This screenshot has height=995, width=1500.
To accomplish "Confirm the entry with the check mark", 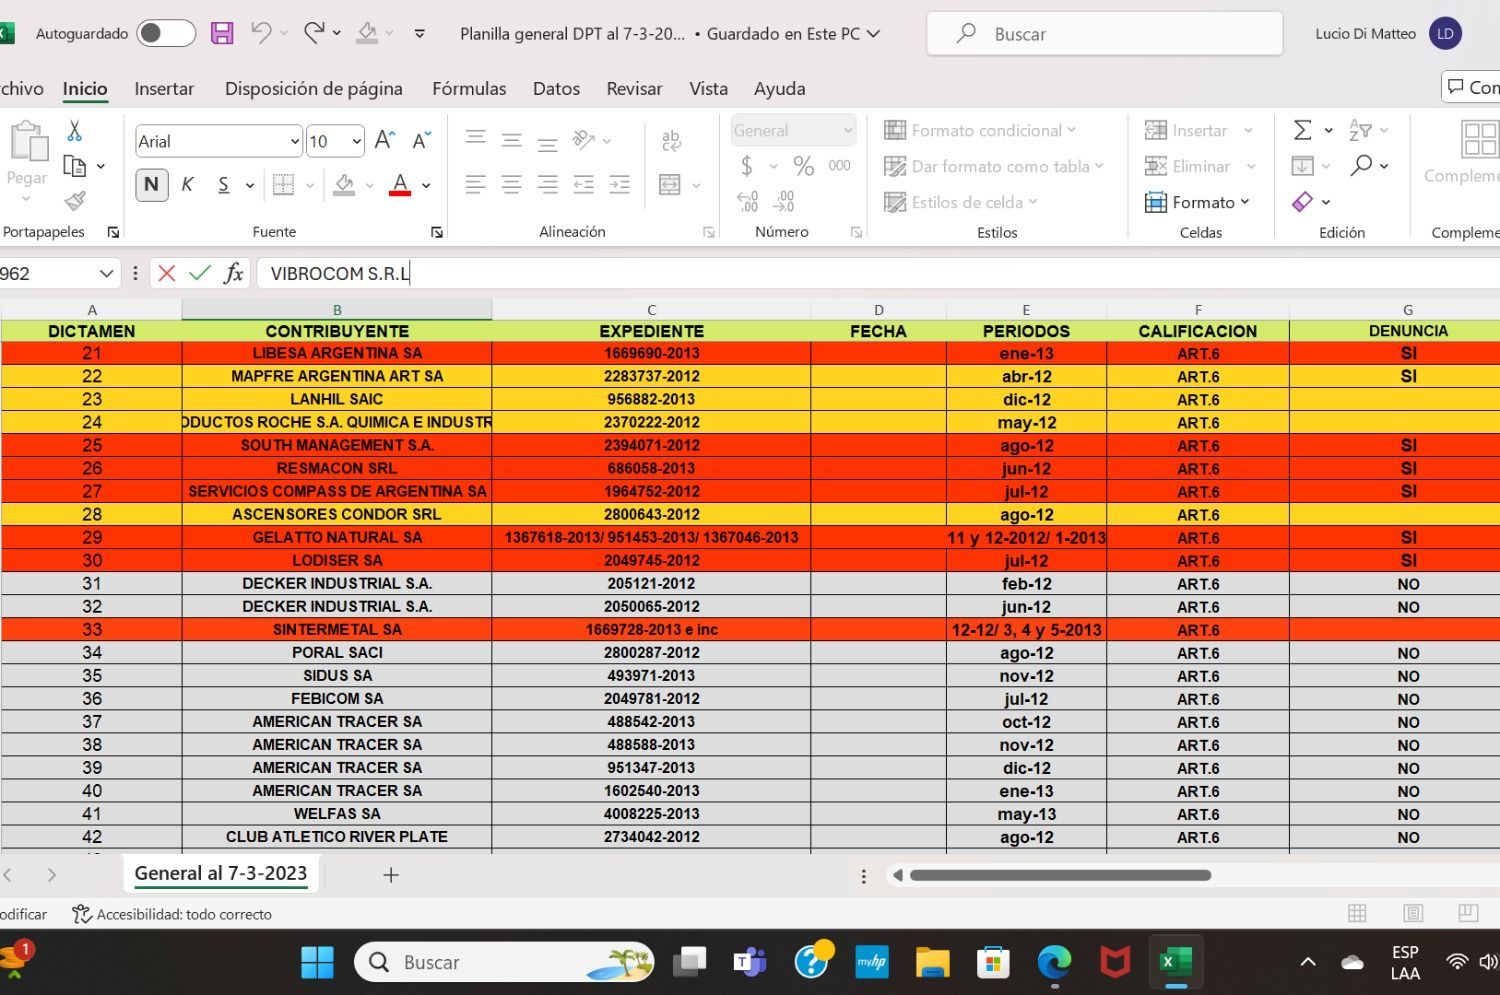I will [x=200, y=273].
